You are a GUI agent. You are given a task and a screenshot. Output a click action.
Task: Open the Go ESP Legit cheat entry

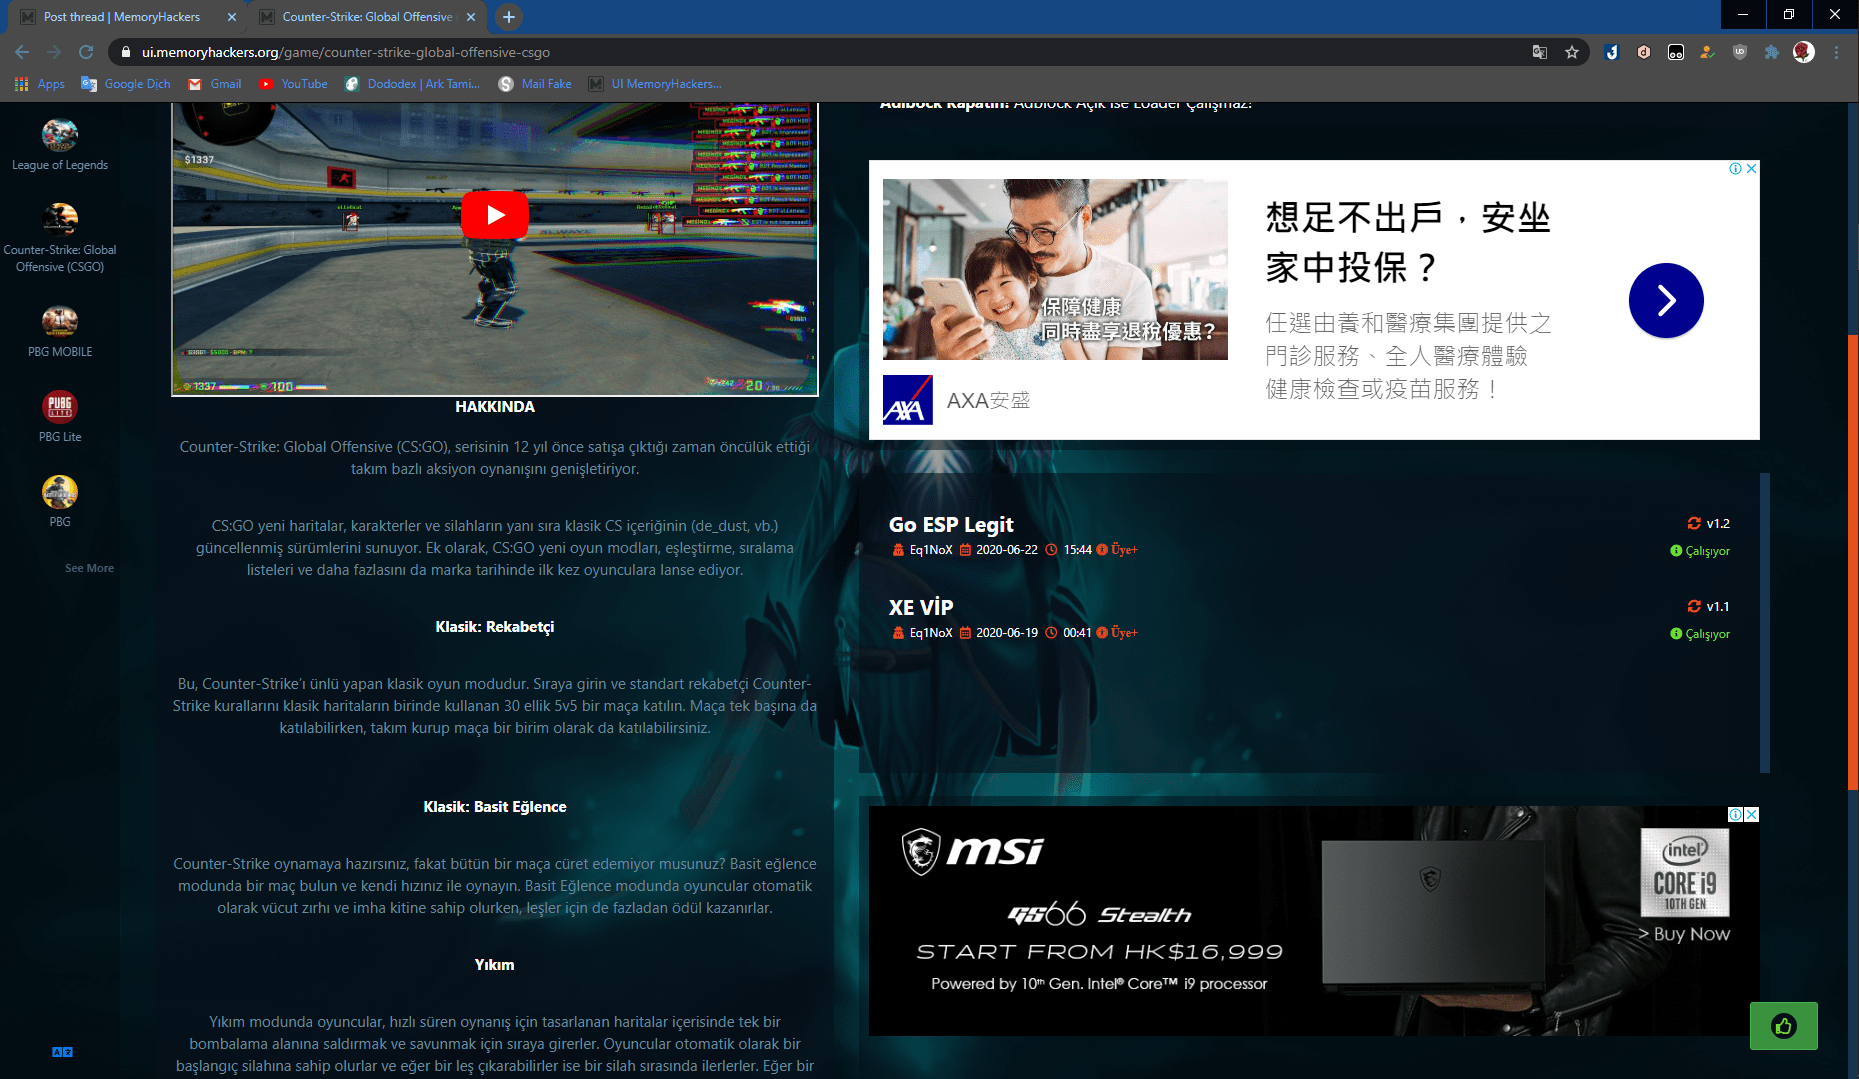951,525
